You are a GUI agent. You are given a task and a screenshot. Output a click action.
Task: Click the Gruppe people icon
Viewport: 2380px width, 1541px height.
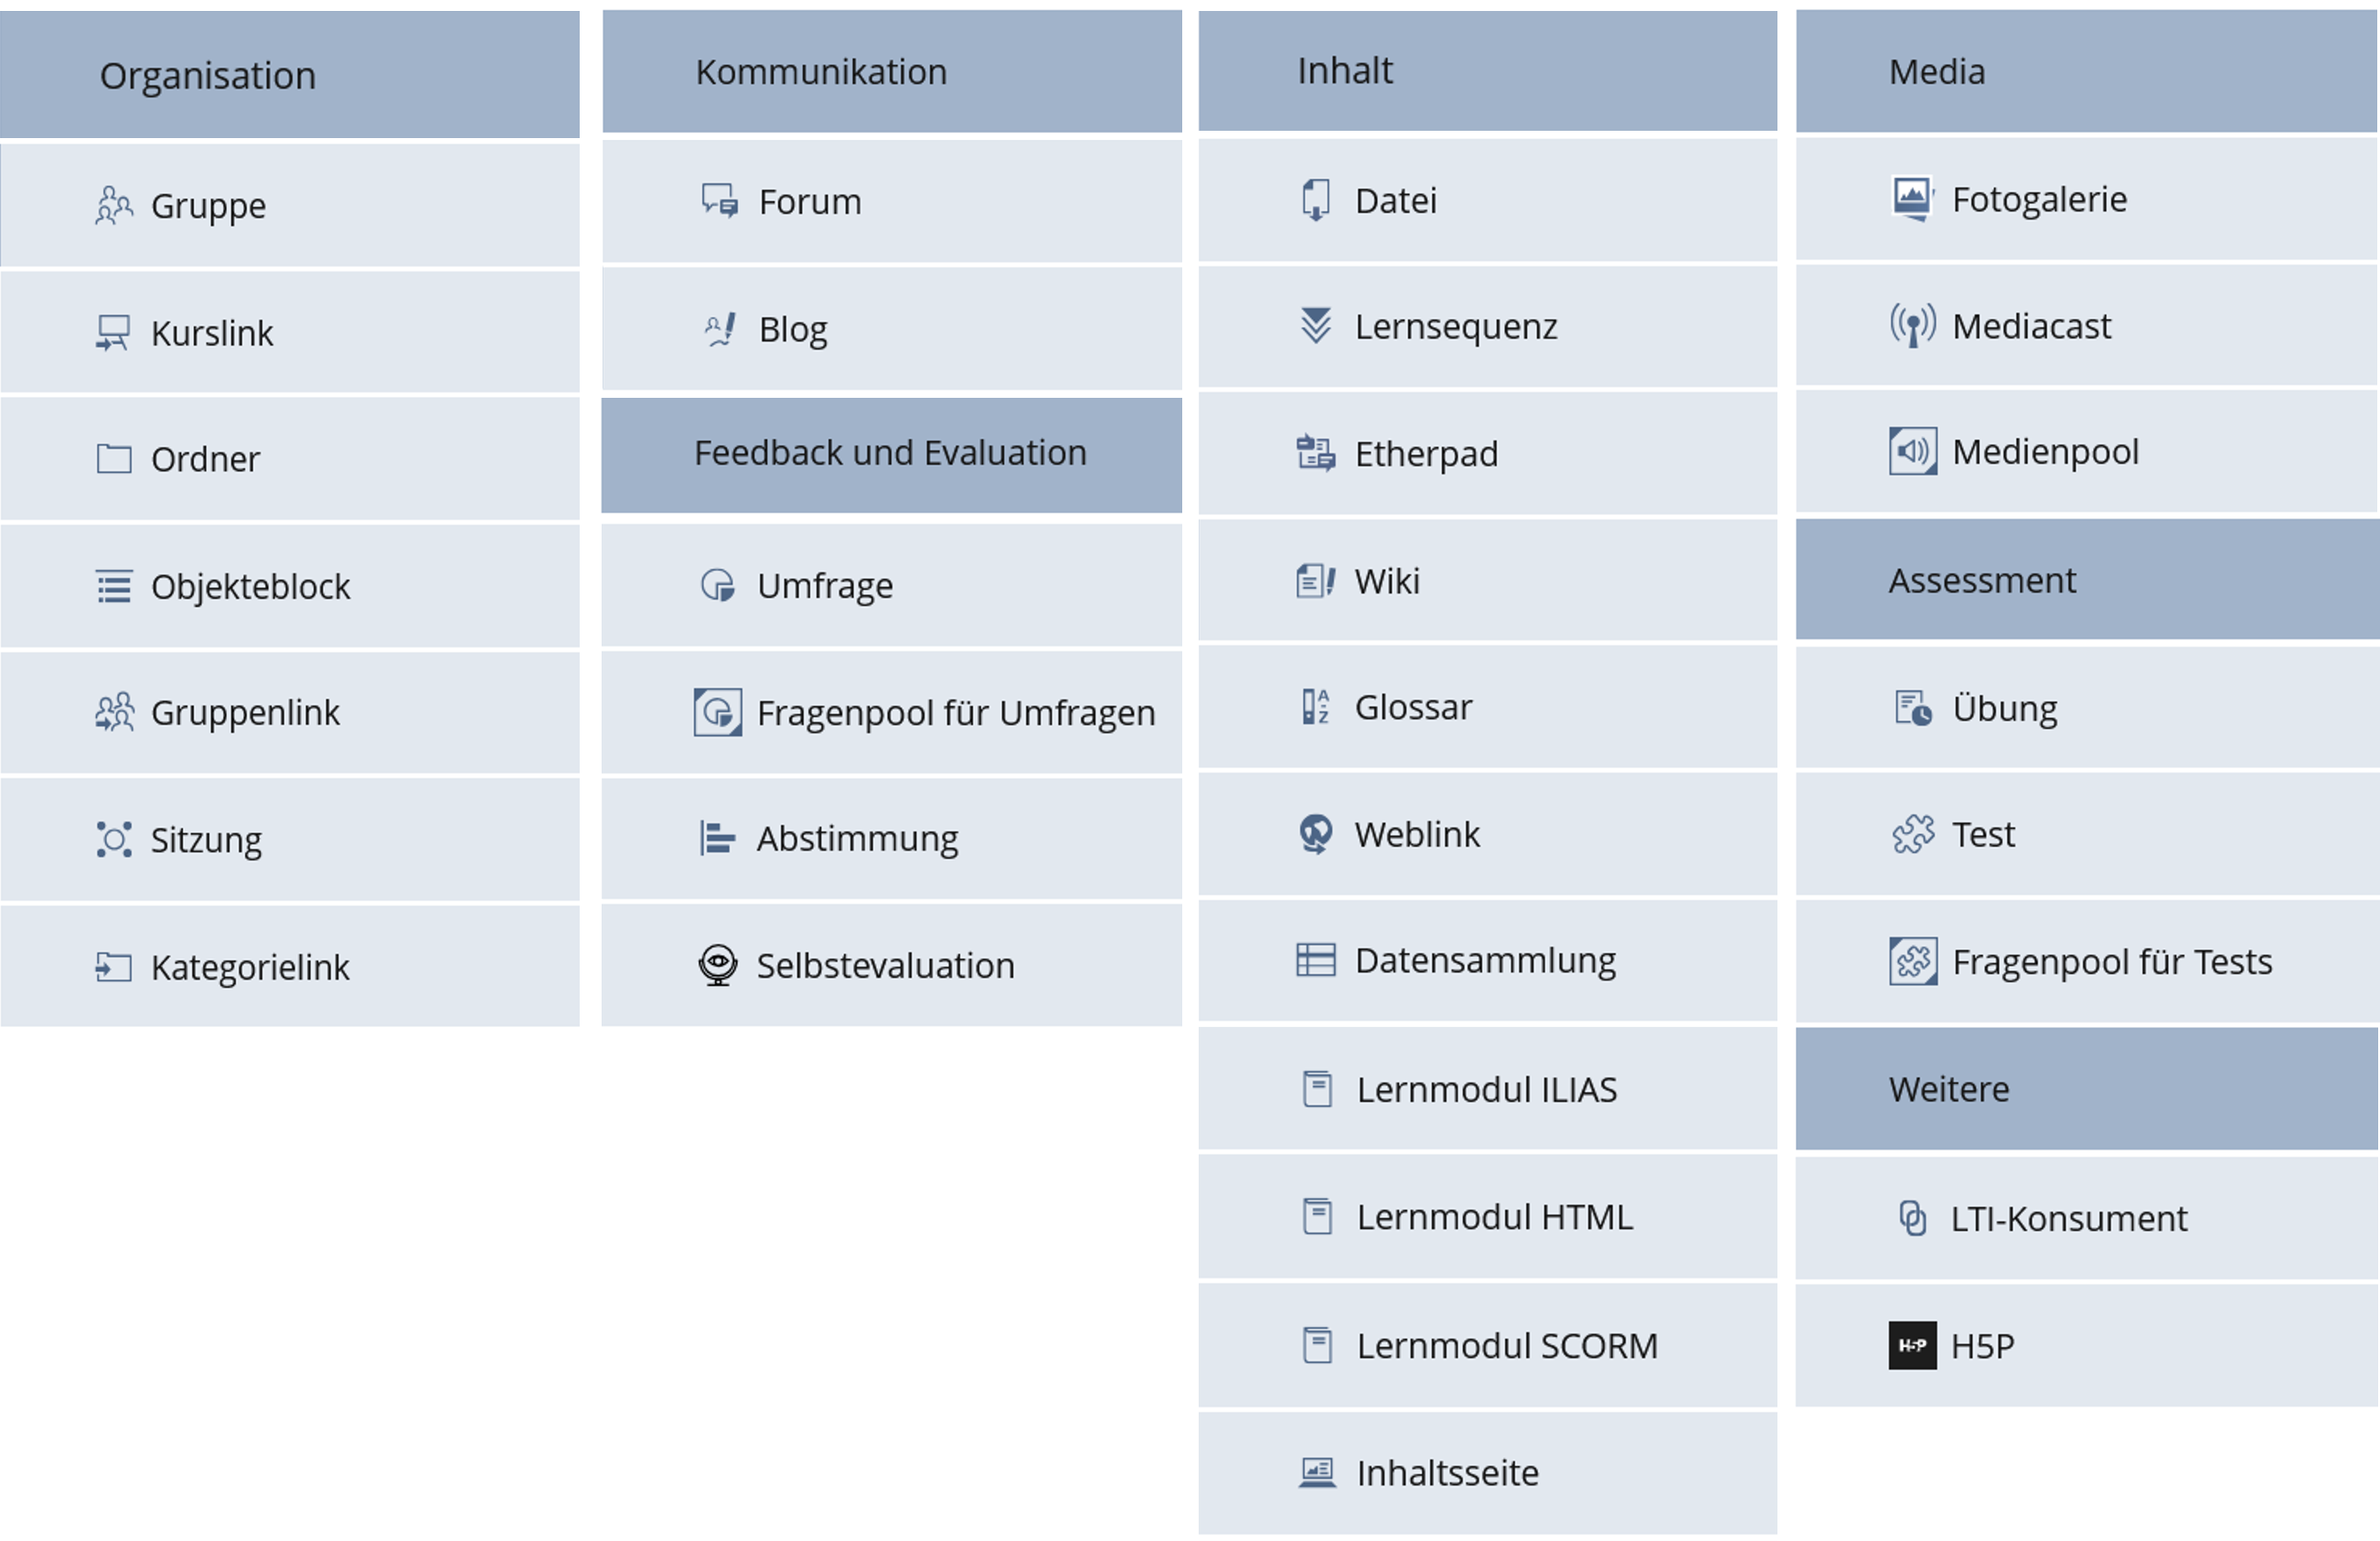pyautogui.click(x=114, y=206)
